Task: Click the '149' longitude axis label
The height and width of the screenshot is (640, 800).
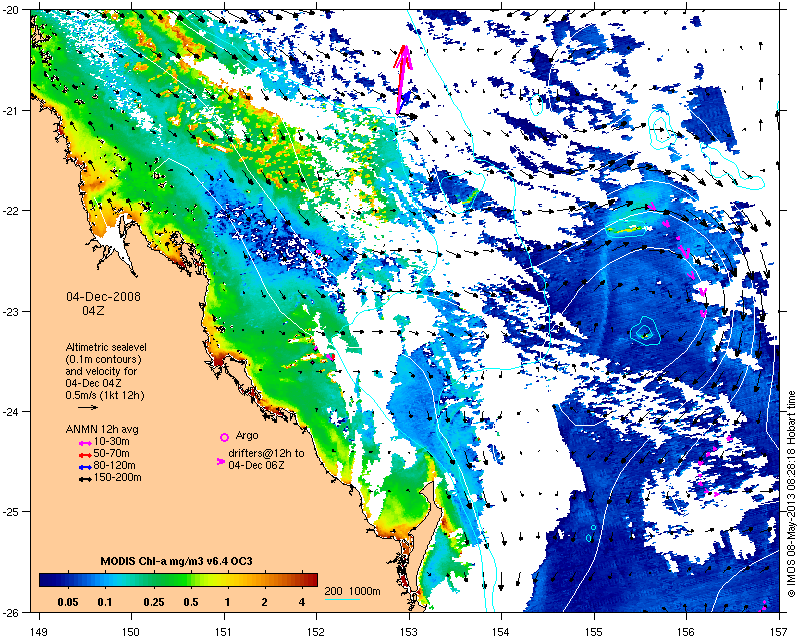Action: click(39, 632)
